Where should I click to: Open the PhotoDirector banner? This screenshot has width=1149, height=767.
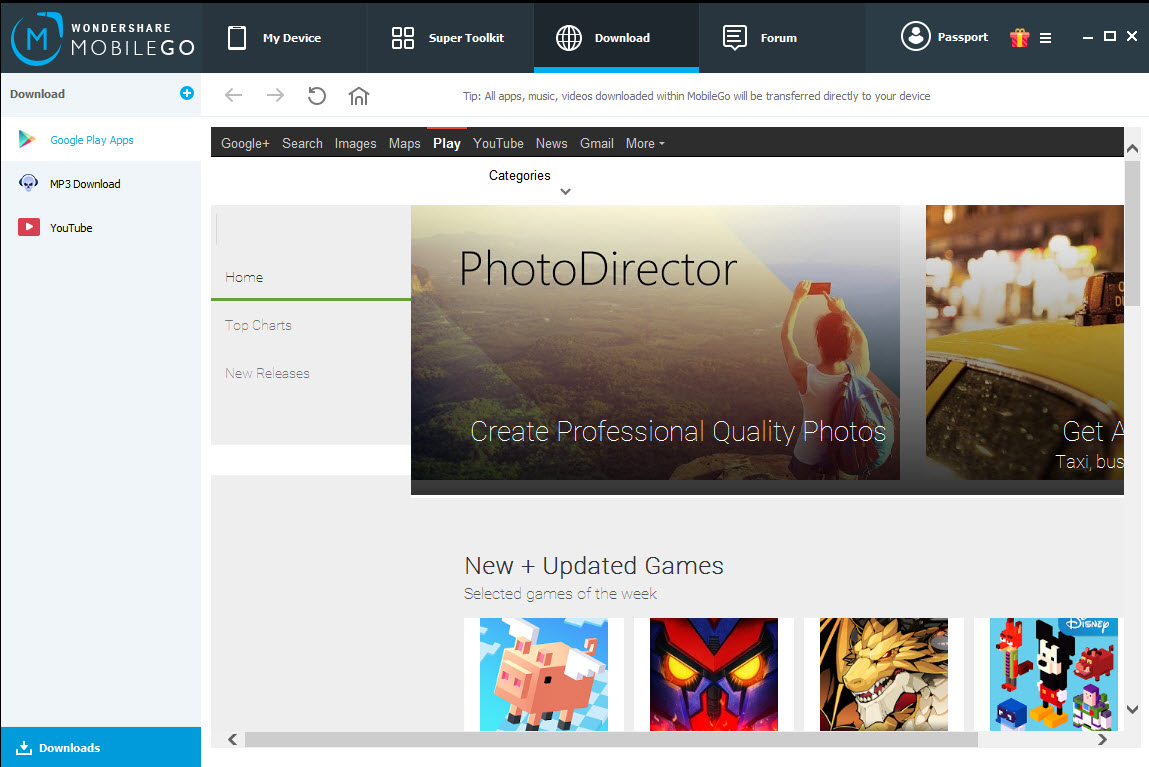pyautogui.click(x=655, y=342)
